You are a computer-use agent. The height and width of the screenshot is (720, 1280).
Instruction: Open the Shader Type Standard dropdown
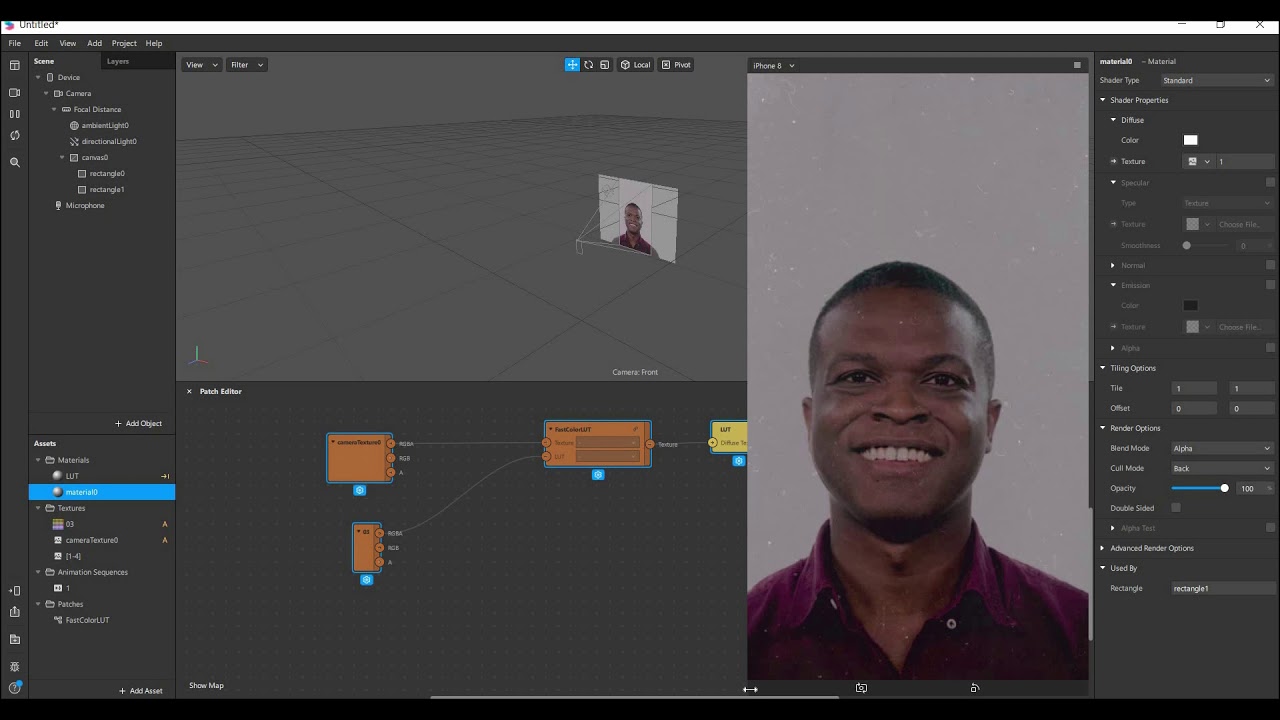[x=1217, y=80]
